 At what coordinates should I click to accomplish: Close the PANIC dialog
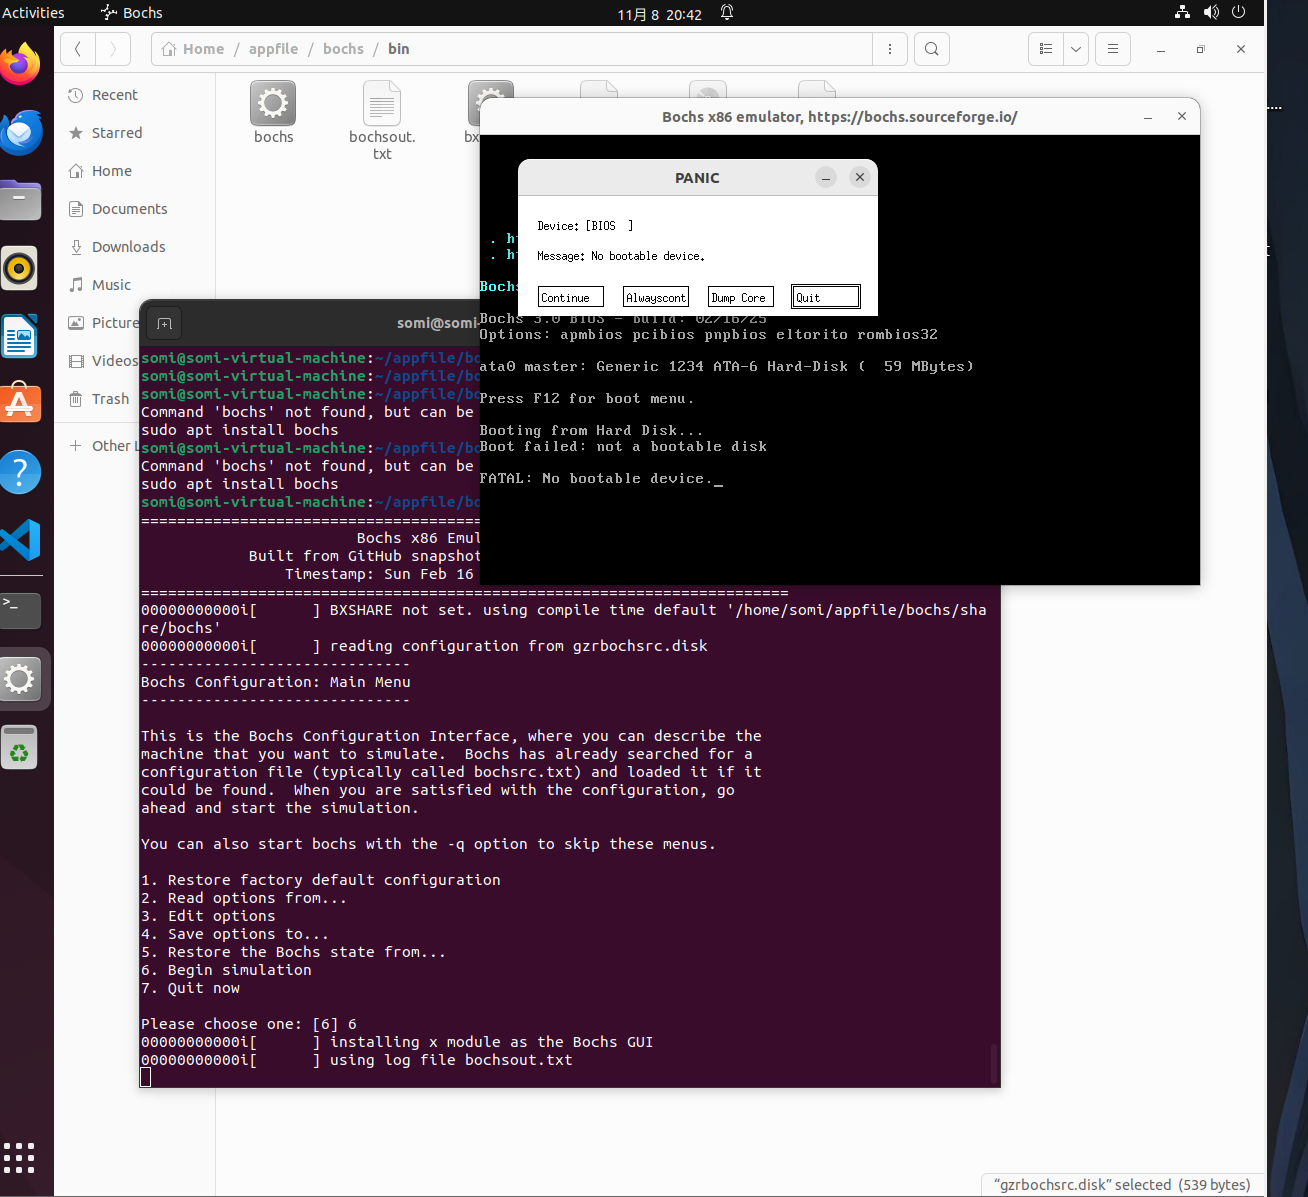(860, 177)
